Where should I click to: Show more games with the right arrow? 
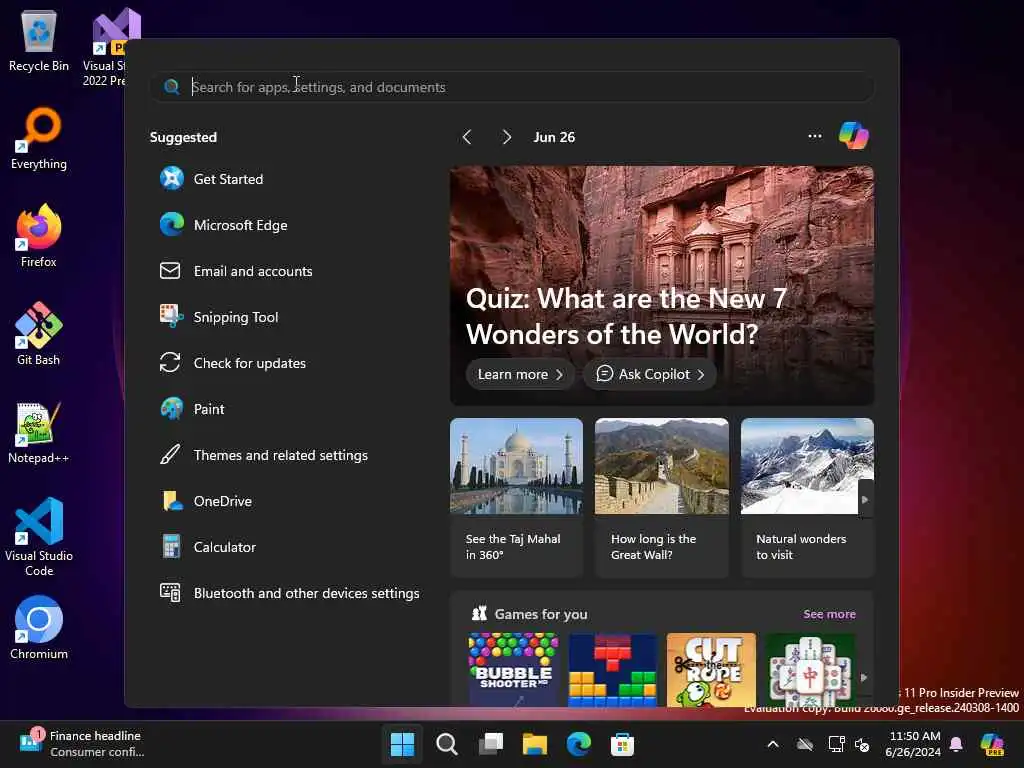tap(864, 677)
